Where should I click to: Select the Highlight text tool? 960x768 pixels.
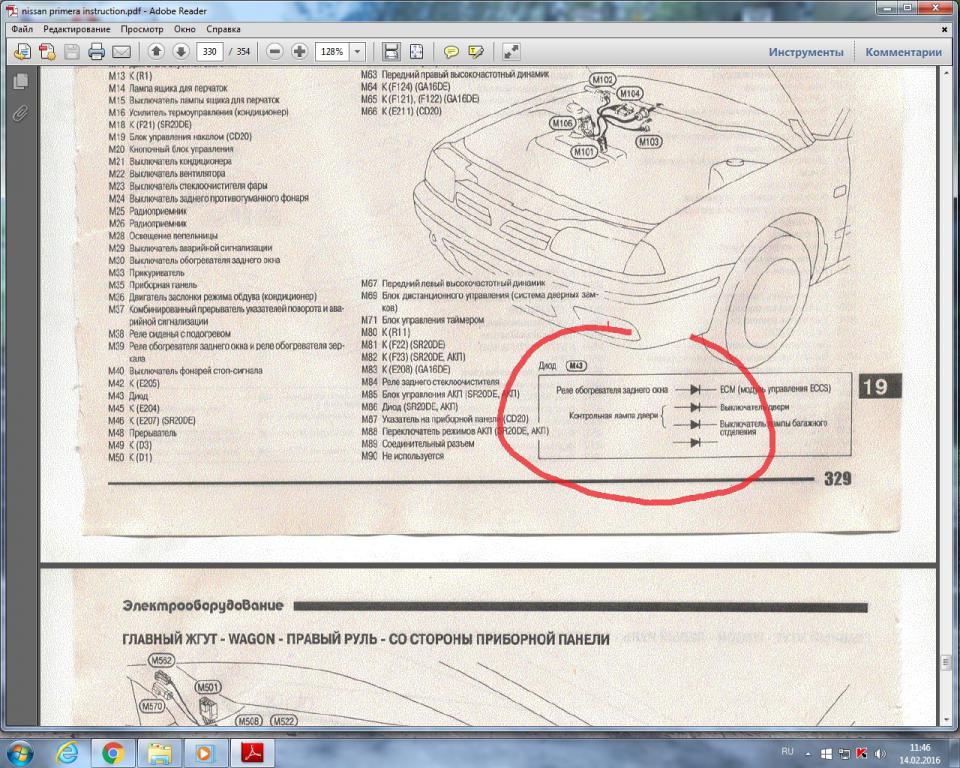(x=476, y=52)
